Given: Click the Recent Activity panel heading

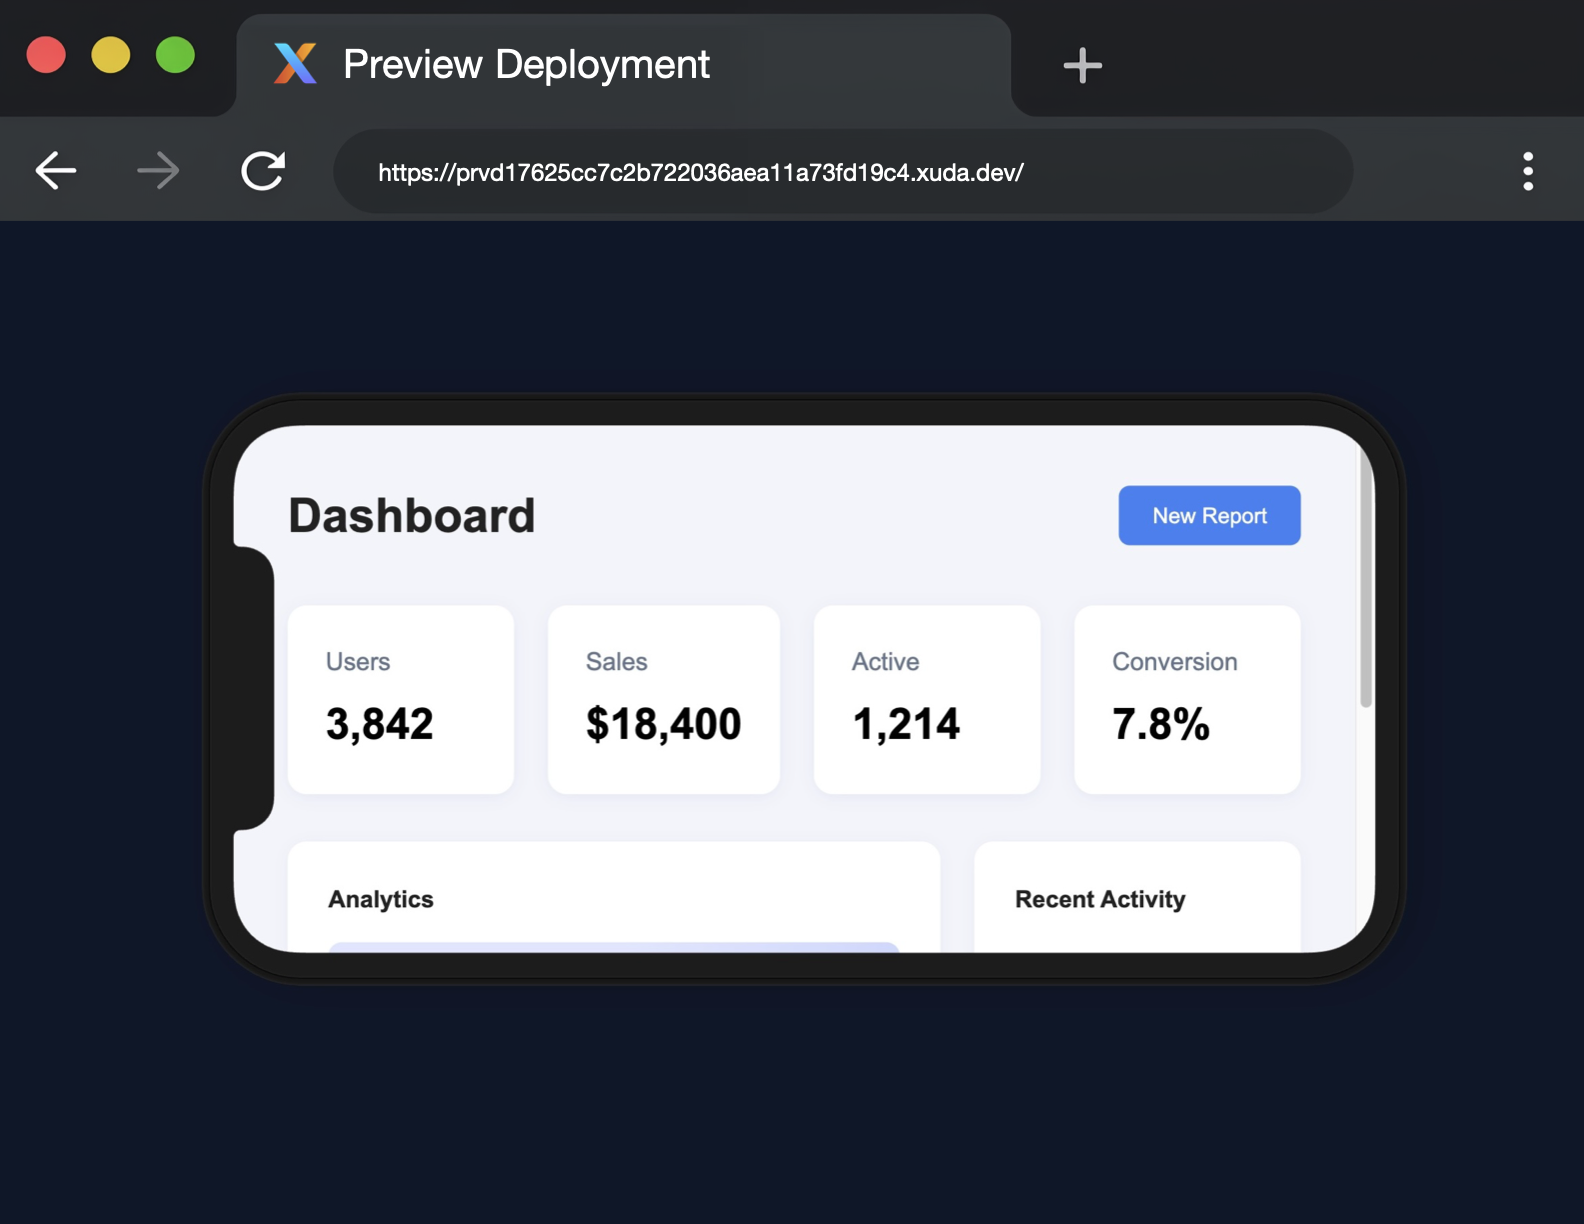Looking at the screenshot, I should point(1100,899).
